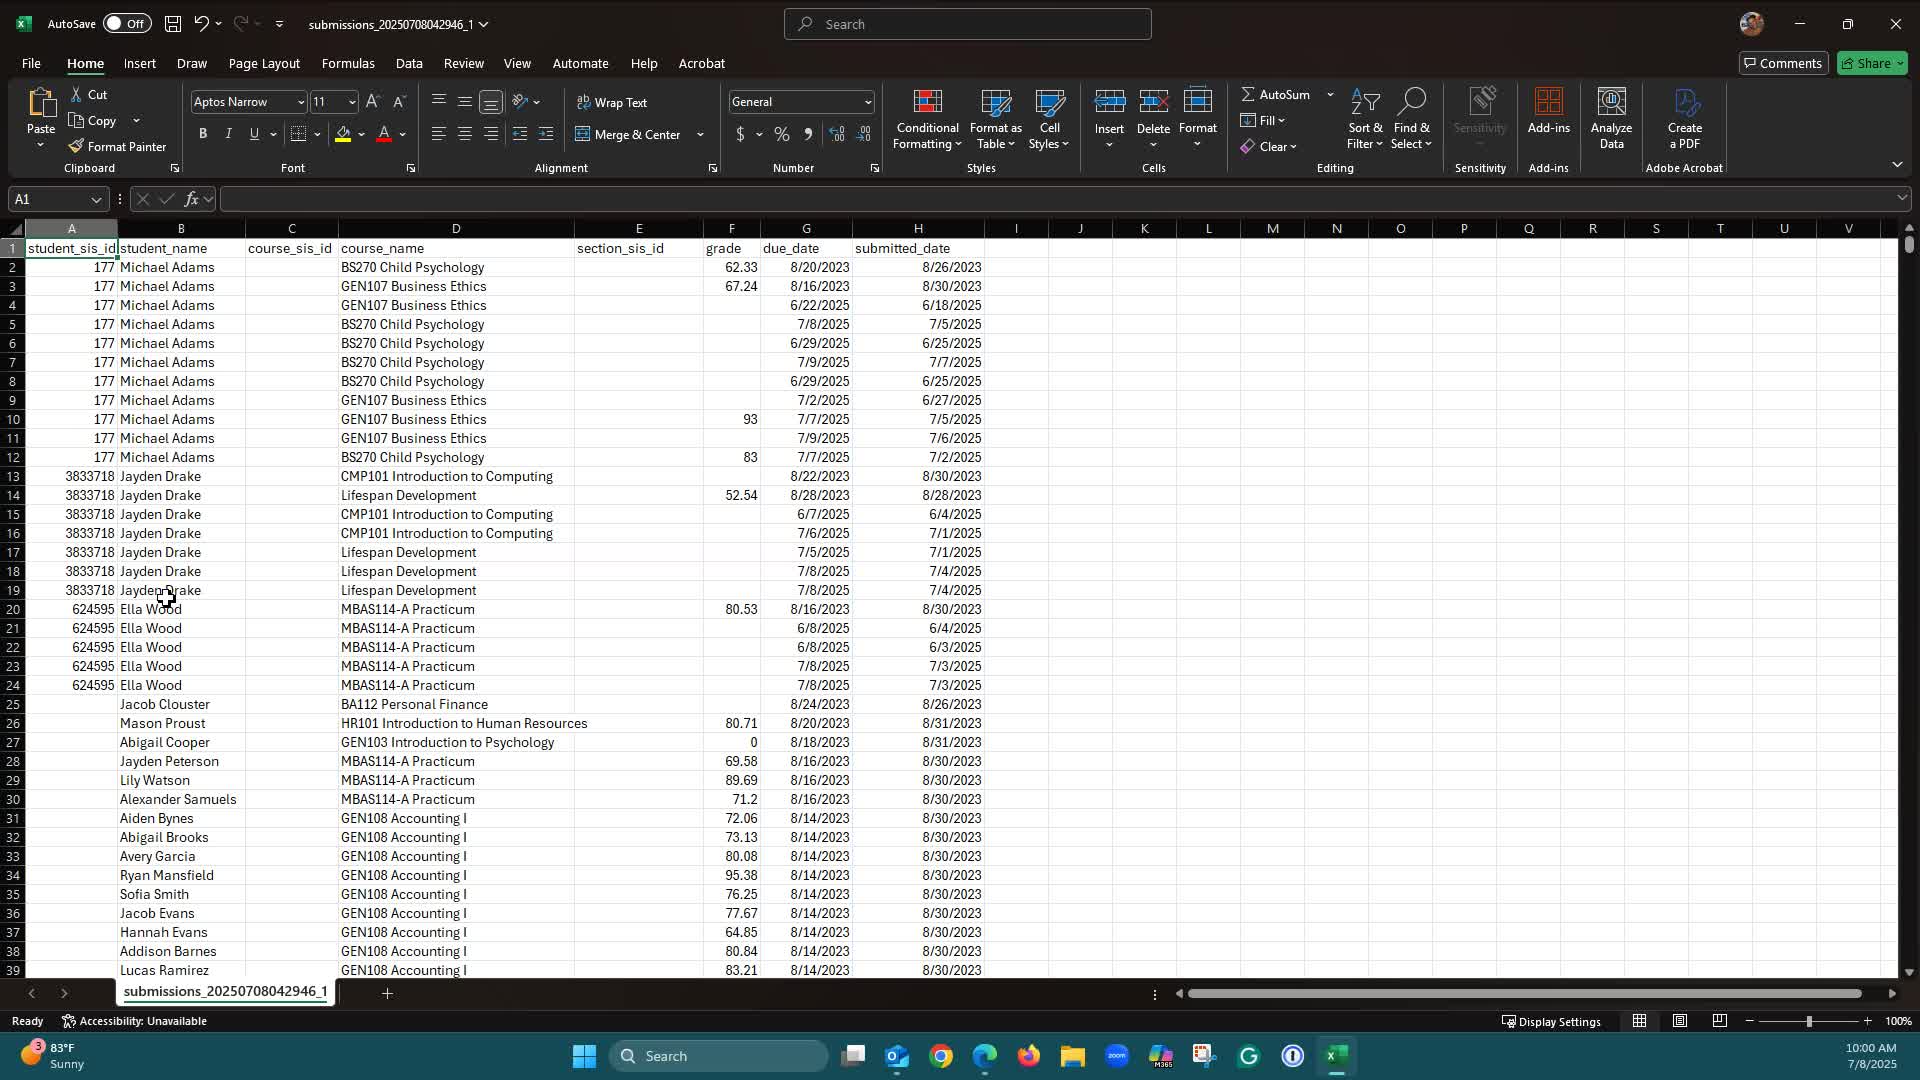
Task: Open Analyze Data pane
Action: pyautogui.click(x=1611, y=119)
